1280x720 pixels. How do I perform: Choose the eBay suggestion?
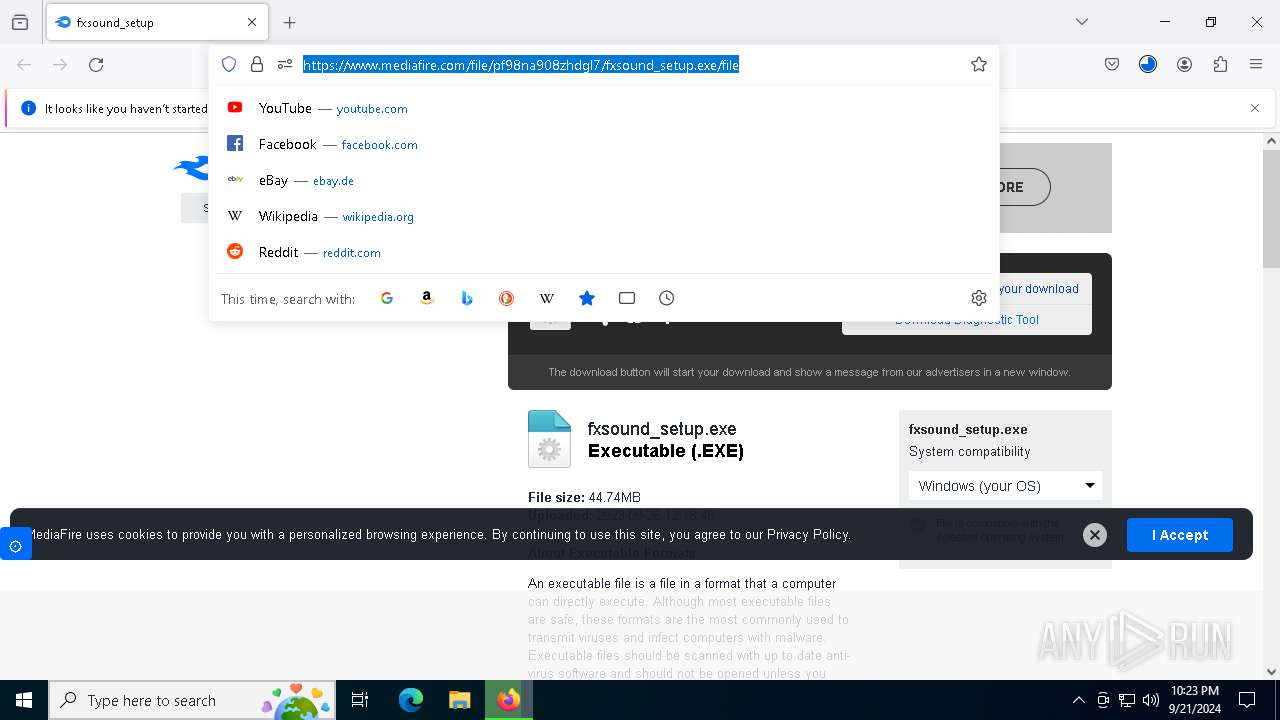pyautogui.click(x=603, y=180)
